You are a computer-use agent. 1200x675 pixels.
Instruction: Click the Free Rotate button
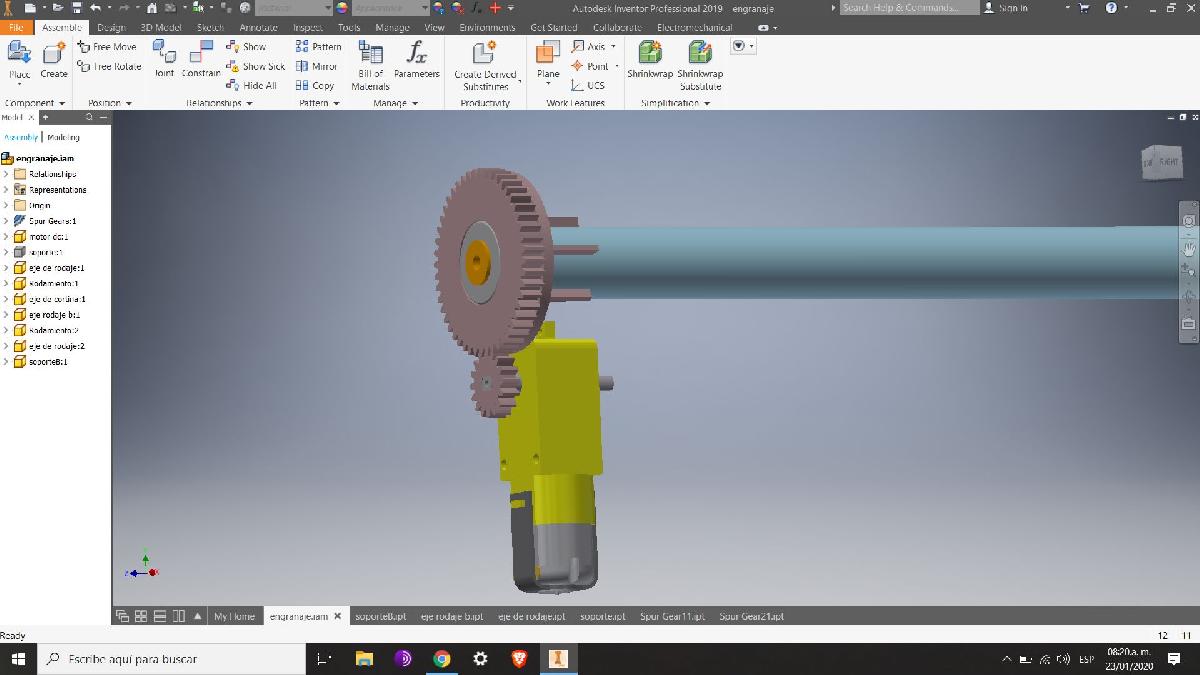point(110,66)
